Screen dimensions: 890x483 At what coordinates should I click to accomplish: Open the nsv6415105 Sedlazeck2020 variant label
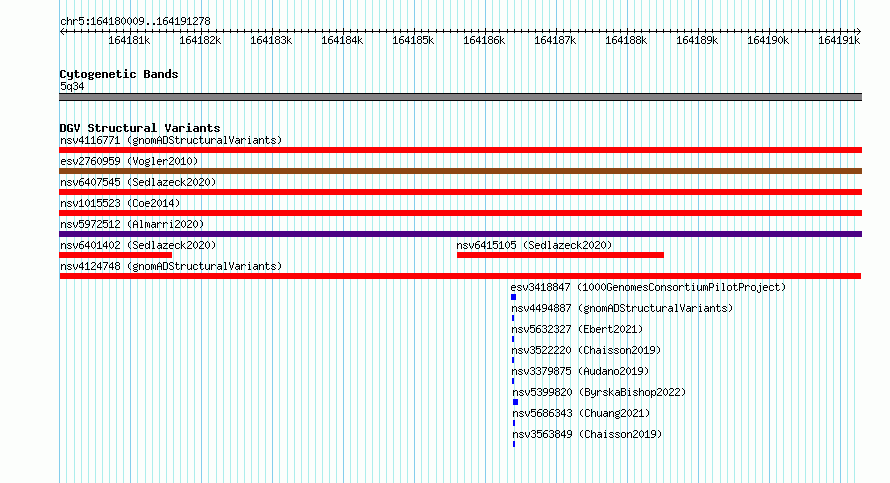(534, 245)
